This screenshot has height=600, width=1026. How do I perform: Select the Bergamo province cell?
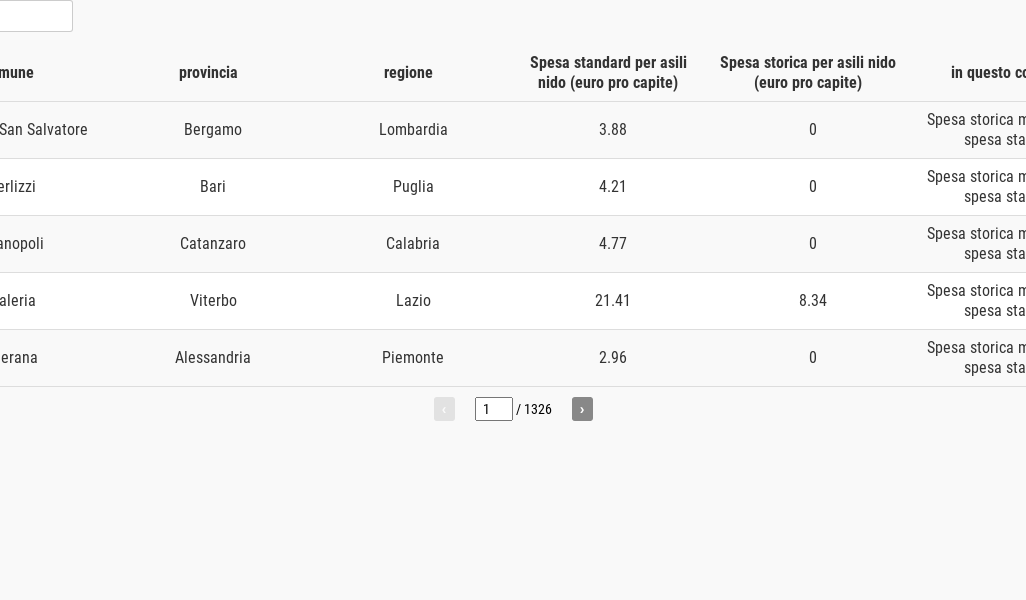point(213,130)
